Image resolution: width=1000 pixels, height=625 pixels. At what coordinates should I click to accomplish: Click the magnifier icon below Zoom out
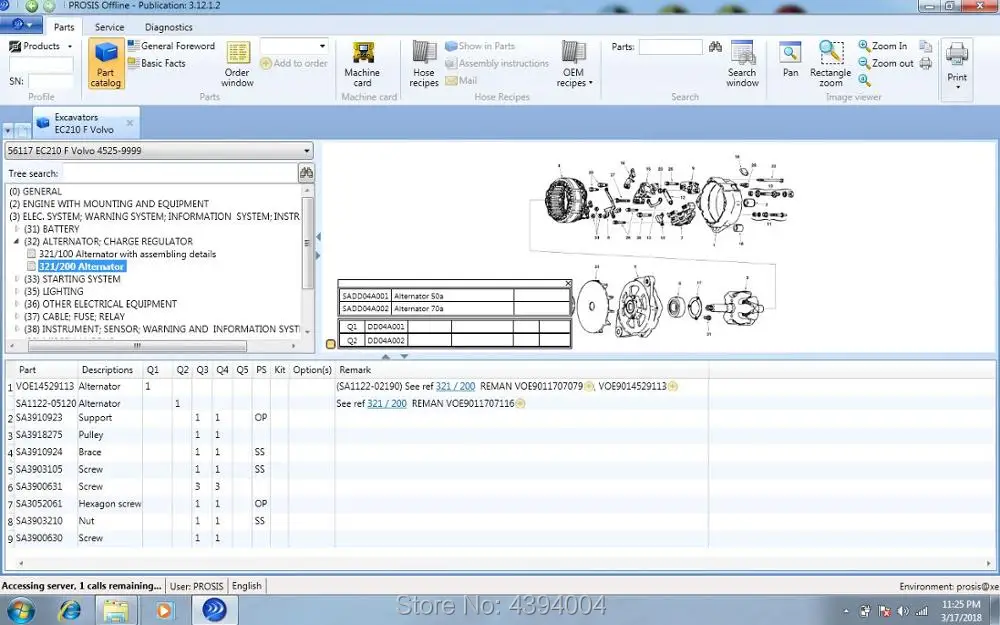pos(864,80)
